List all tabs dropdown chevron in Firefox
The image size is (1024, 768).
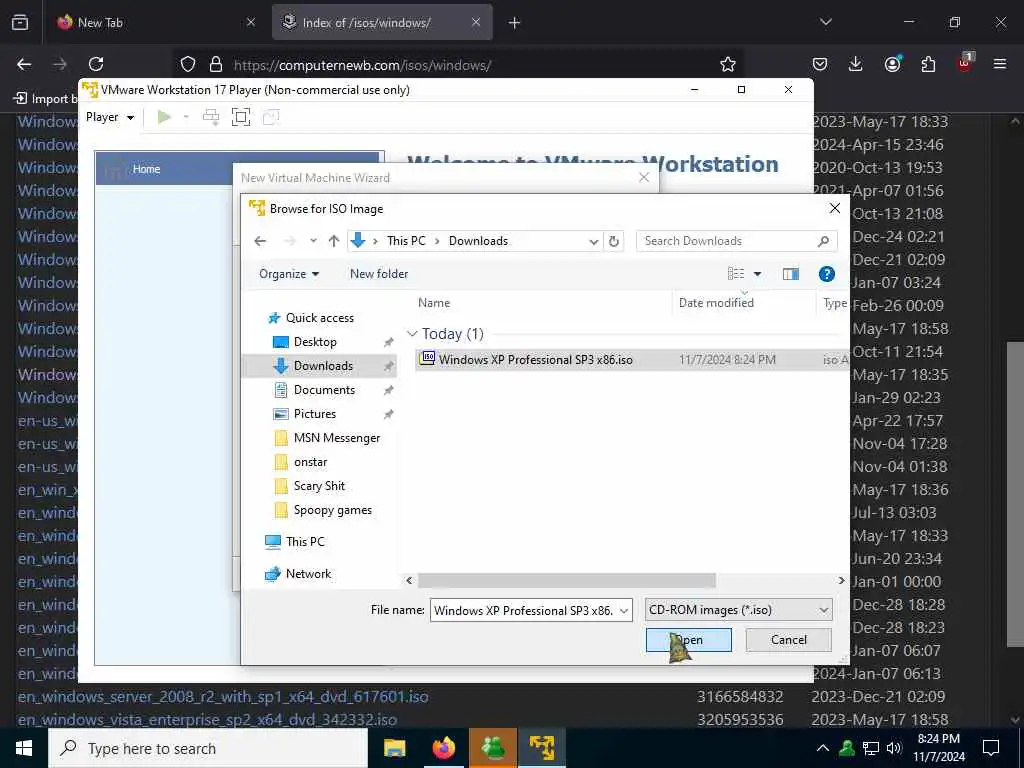point(825,22)
